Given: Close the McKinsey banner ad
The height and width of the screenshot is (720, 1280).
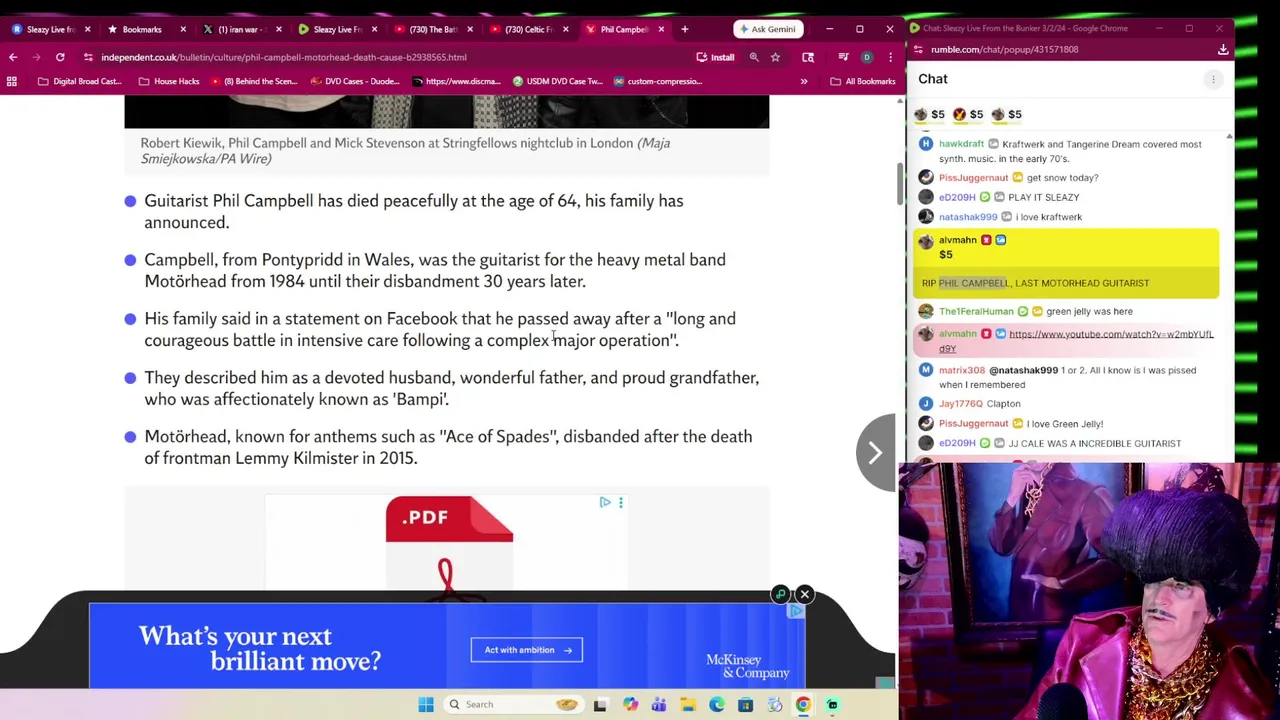Looking at the screenshot, I should [804, 594].
